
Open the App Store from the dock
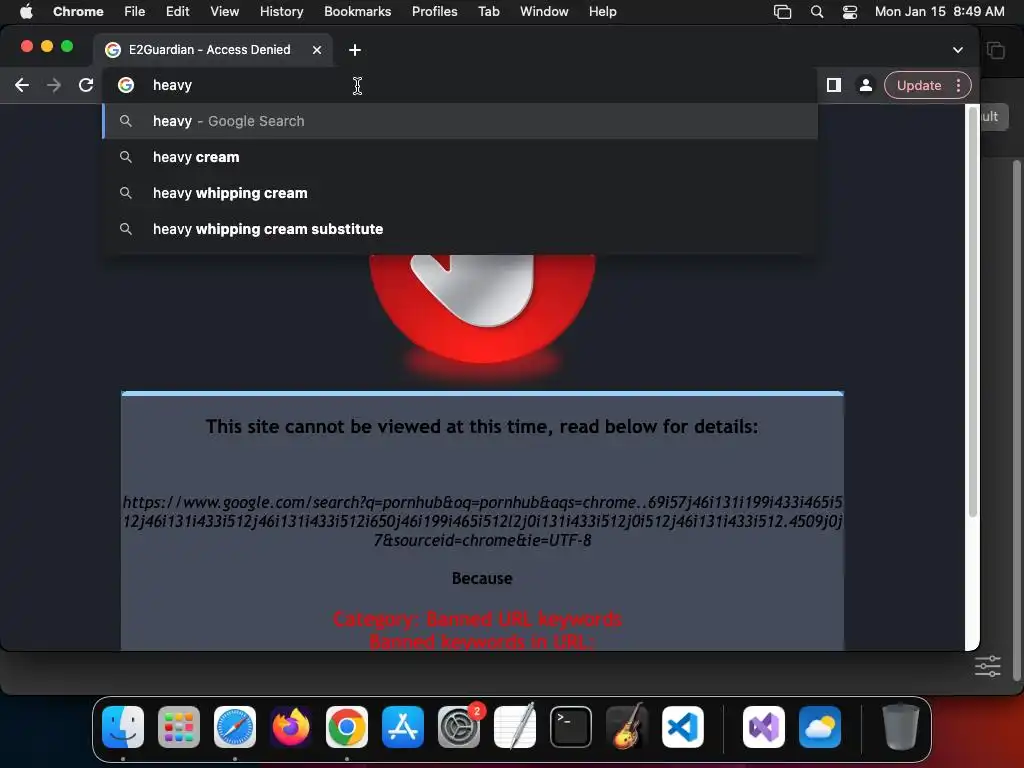click(x=402, y=727)
